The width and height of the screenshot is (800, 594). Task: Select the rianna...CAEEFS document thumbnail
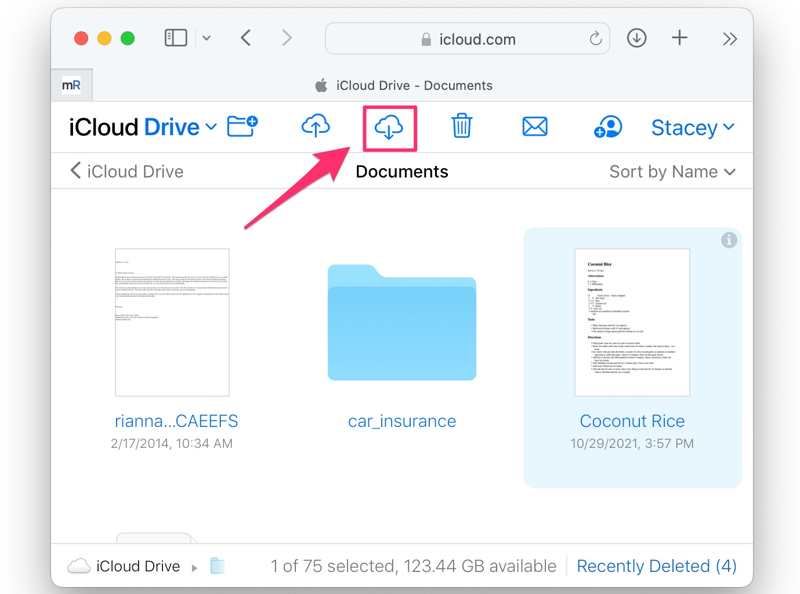[x=172, y=322]
